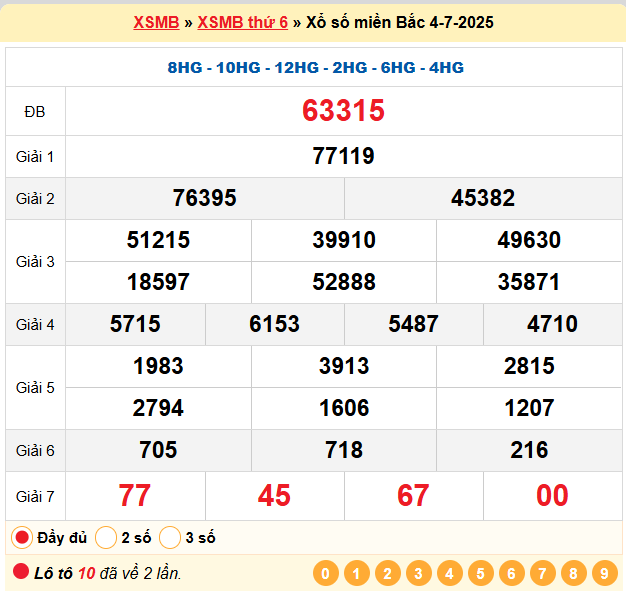Click the red dot beside Lô tô notice
The height and width of the screenshot is (594, 626).
(x=21, y=571)
